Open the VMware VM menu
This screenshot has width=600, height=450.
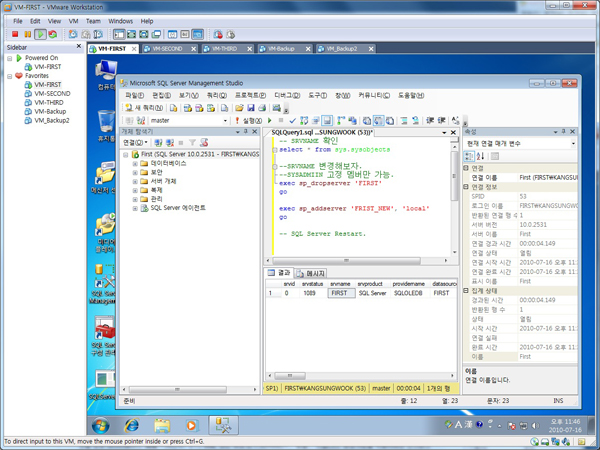coord(73,21)
